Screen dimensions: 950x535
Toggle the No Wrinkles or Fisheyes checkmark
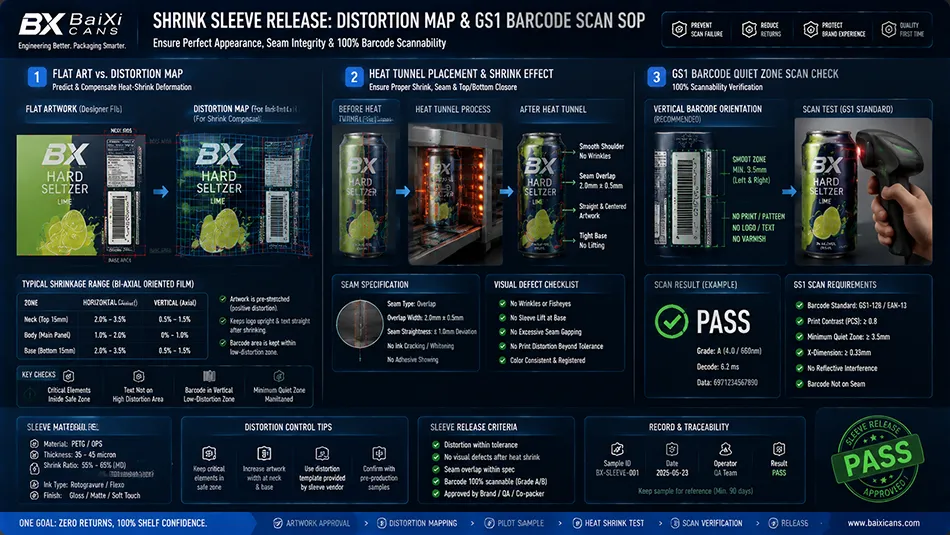click(502, 304)
